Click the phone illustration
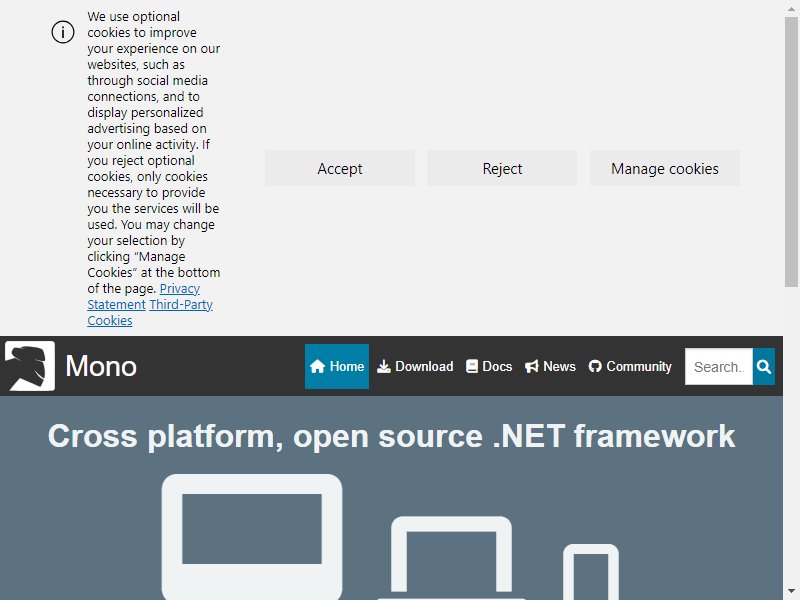This screenshot has width=800, height=600. (x=591, y=571)
